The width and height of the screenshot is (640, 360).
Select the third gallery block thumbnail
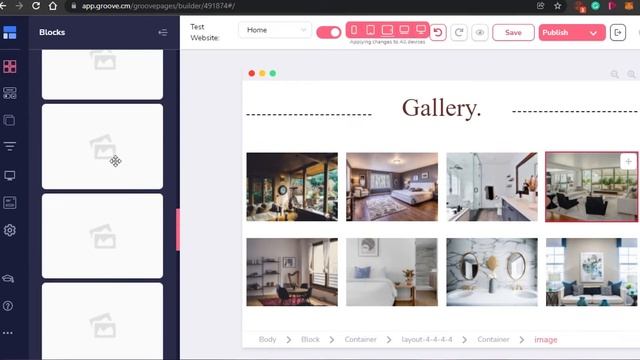(x=102, y=236)
